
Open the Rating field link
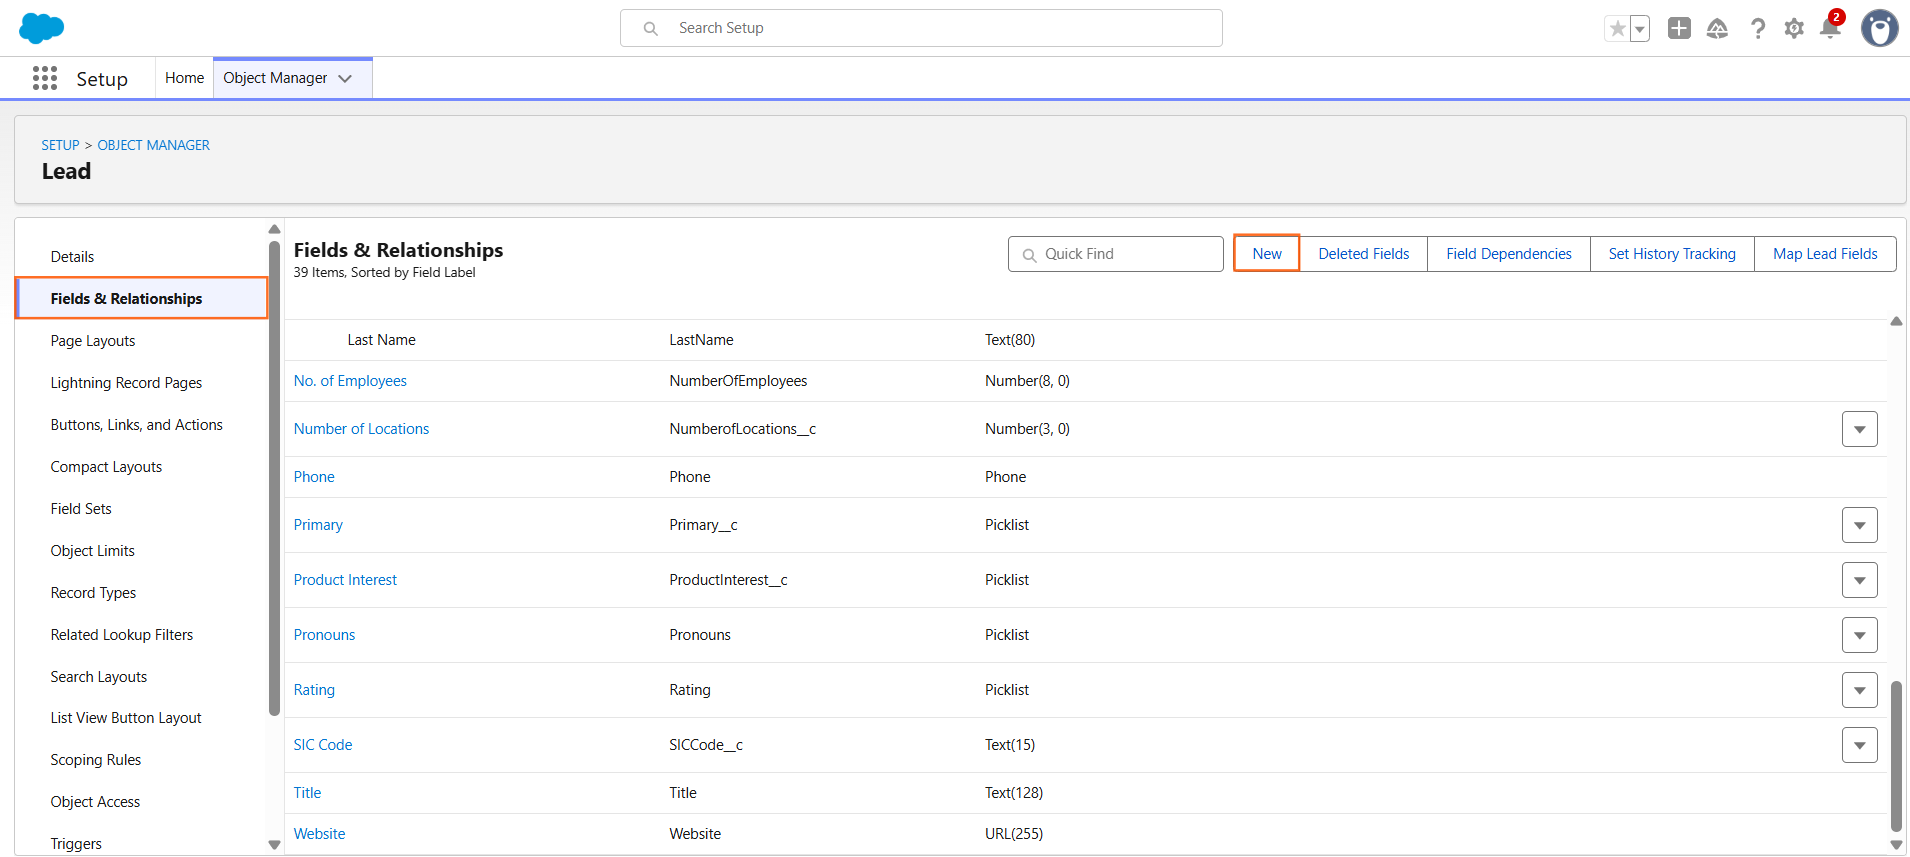[x=314, y=690]
